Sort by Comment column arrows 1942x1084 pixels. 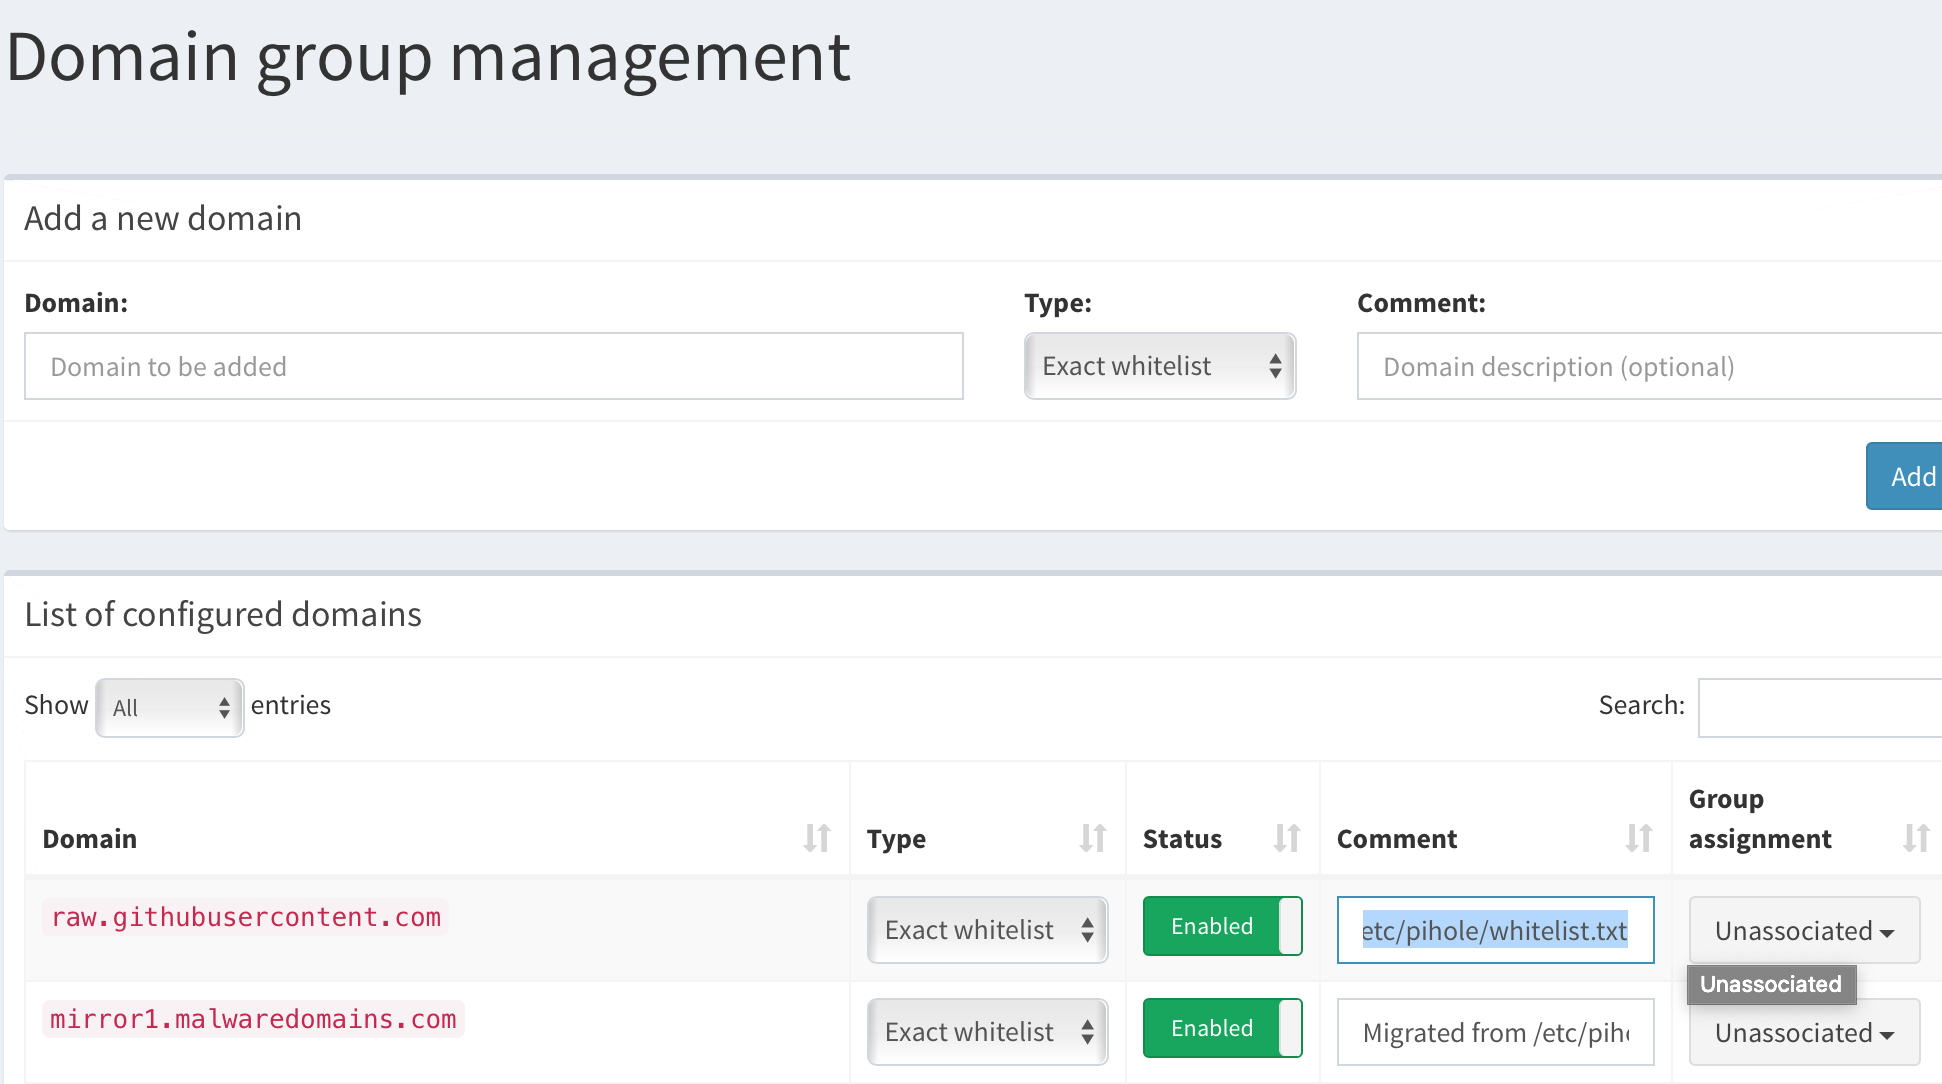coord(1638,838)
